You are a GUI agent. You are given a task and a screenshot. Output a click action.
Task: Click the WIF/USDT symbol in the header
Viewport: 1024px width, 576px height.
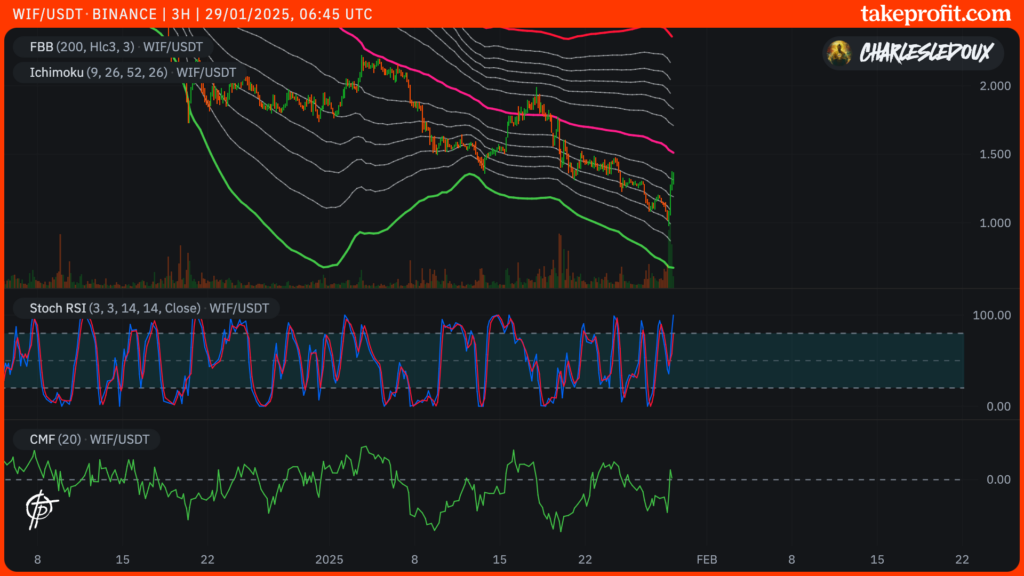coord(46,14)
